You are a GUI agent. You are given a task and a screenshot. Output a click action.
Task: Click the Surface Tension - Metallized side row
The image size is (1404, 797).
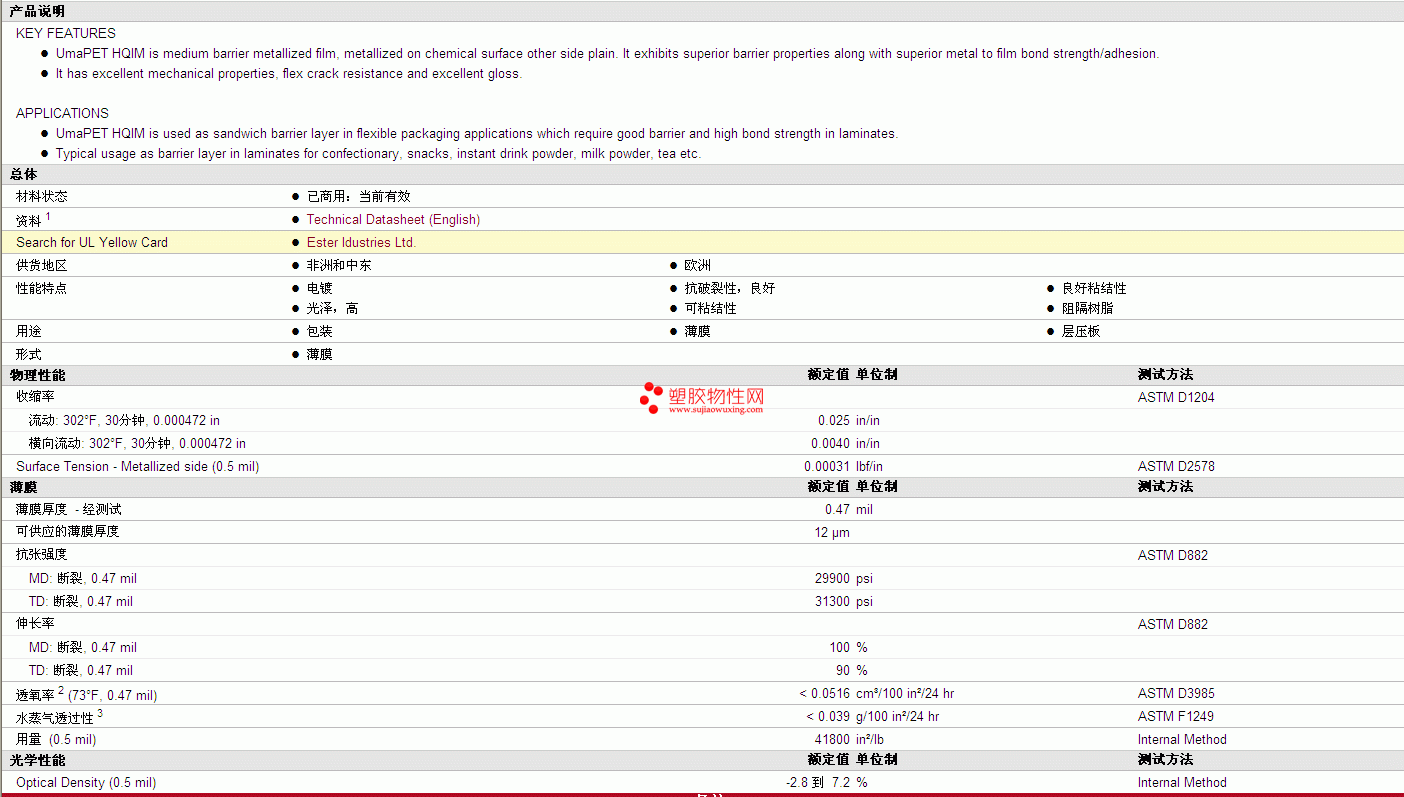click(x=702, y=467)
